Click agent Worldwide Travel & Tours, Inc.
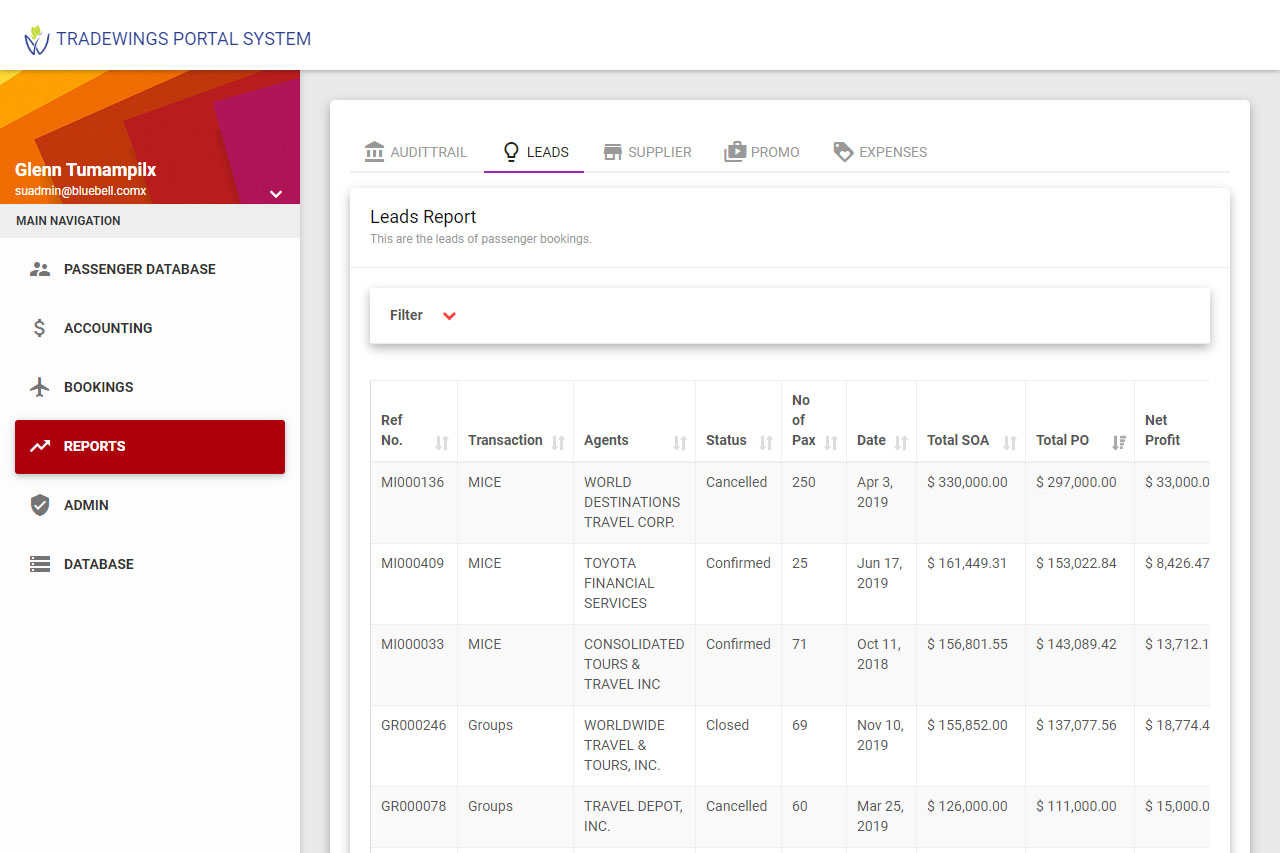 (624, 745)
